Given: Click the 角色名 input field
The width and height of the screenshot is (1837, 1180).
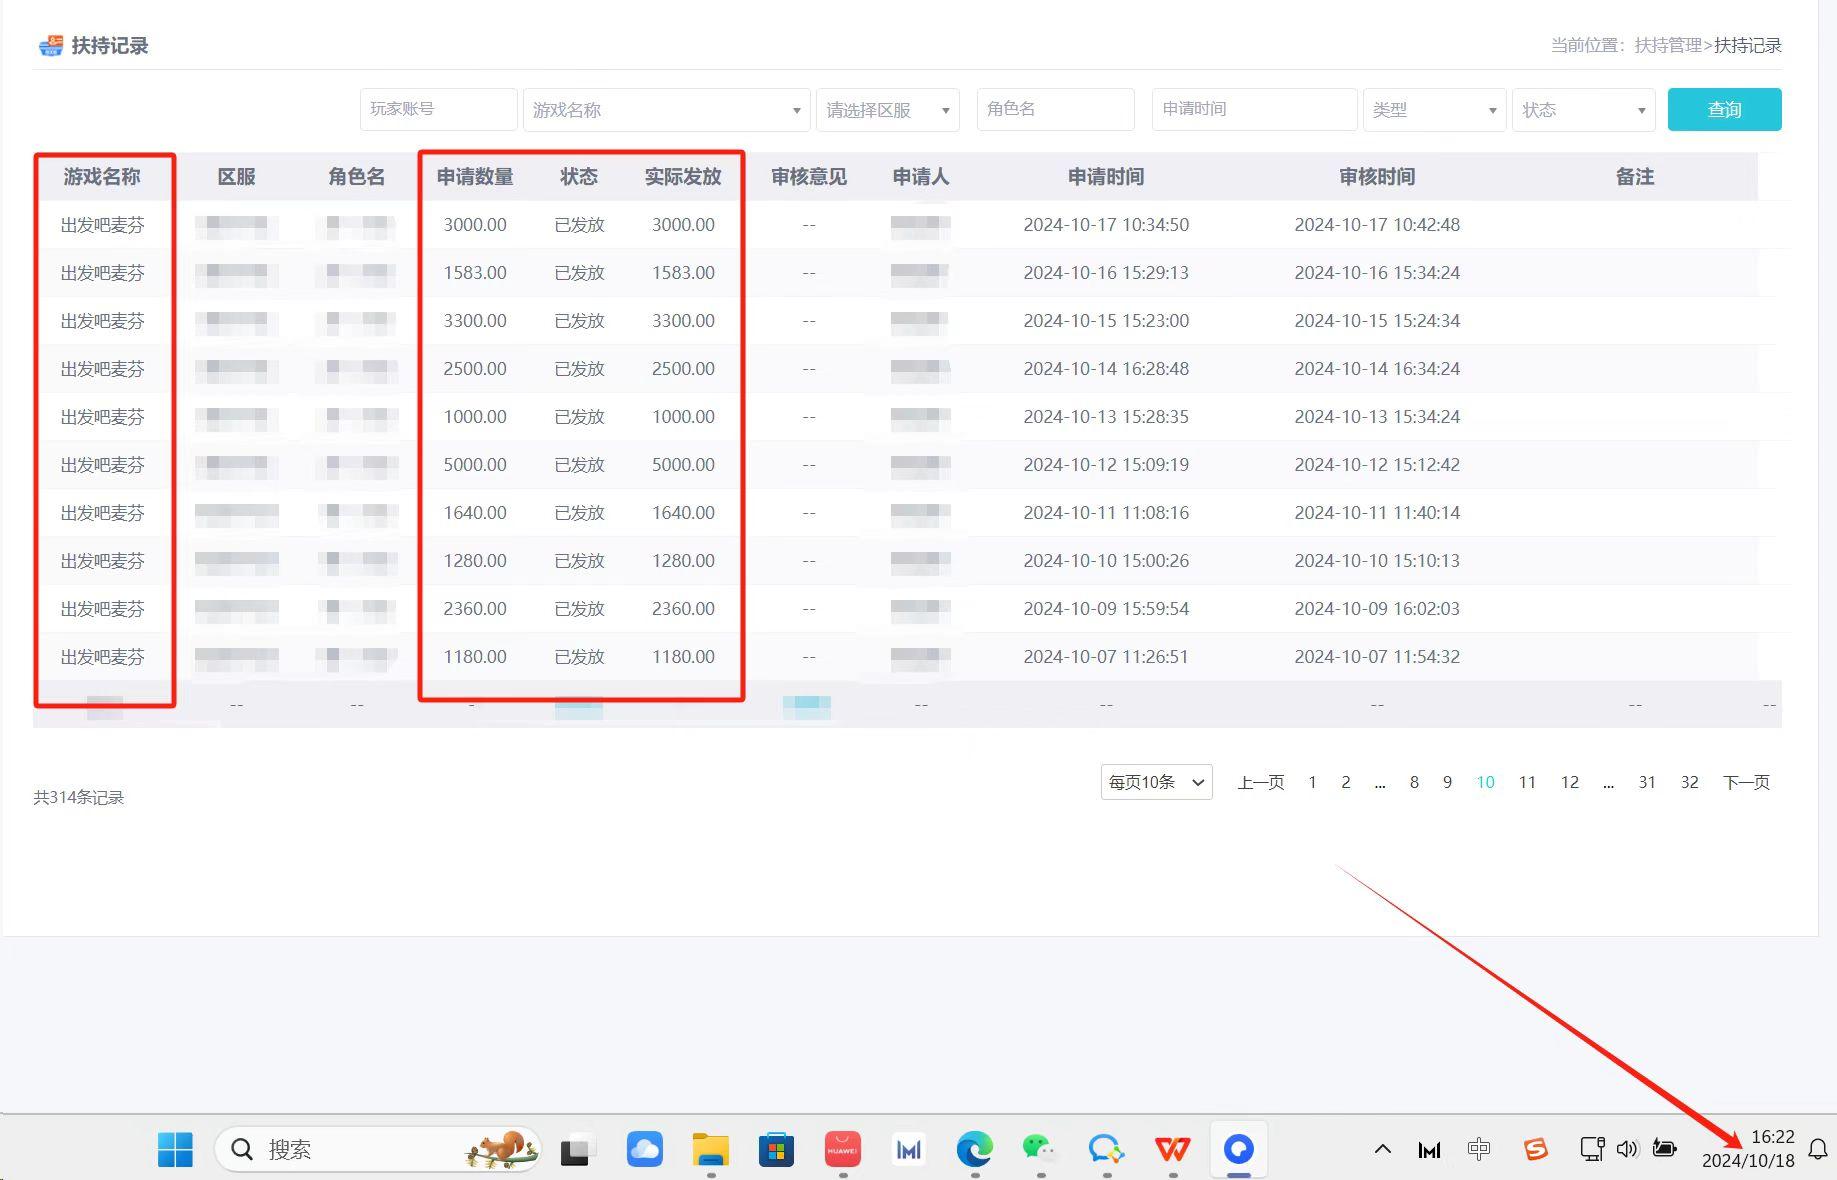Looking at the screenshot, I should click(x=1055, y=109).
